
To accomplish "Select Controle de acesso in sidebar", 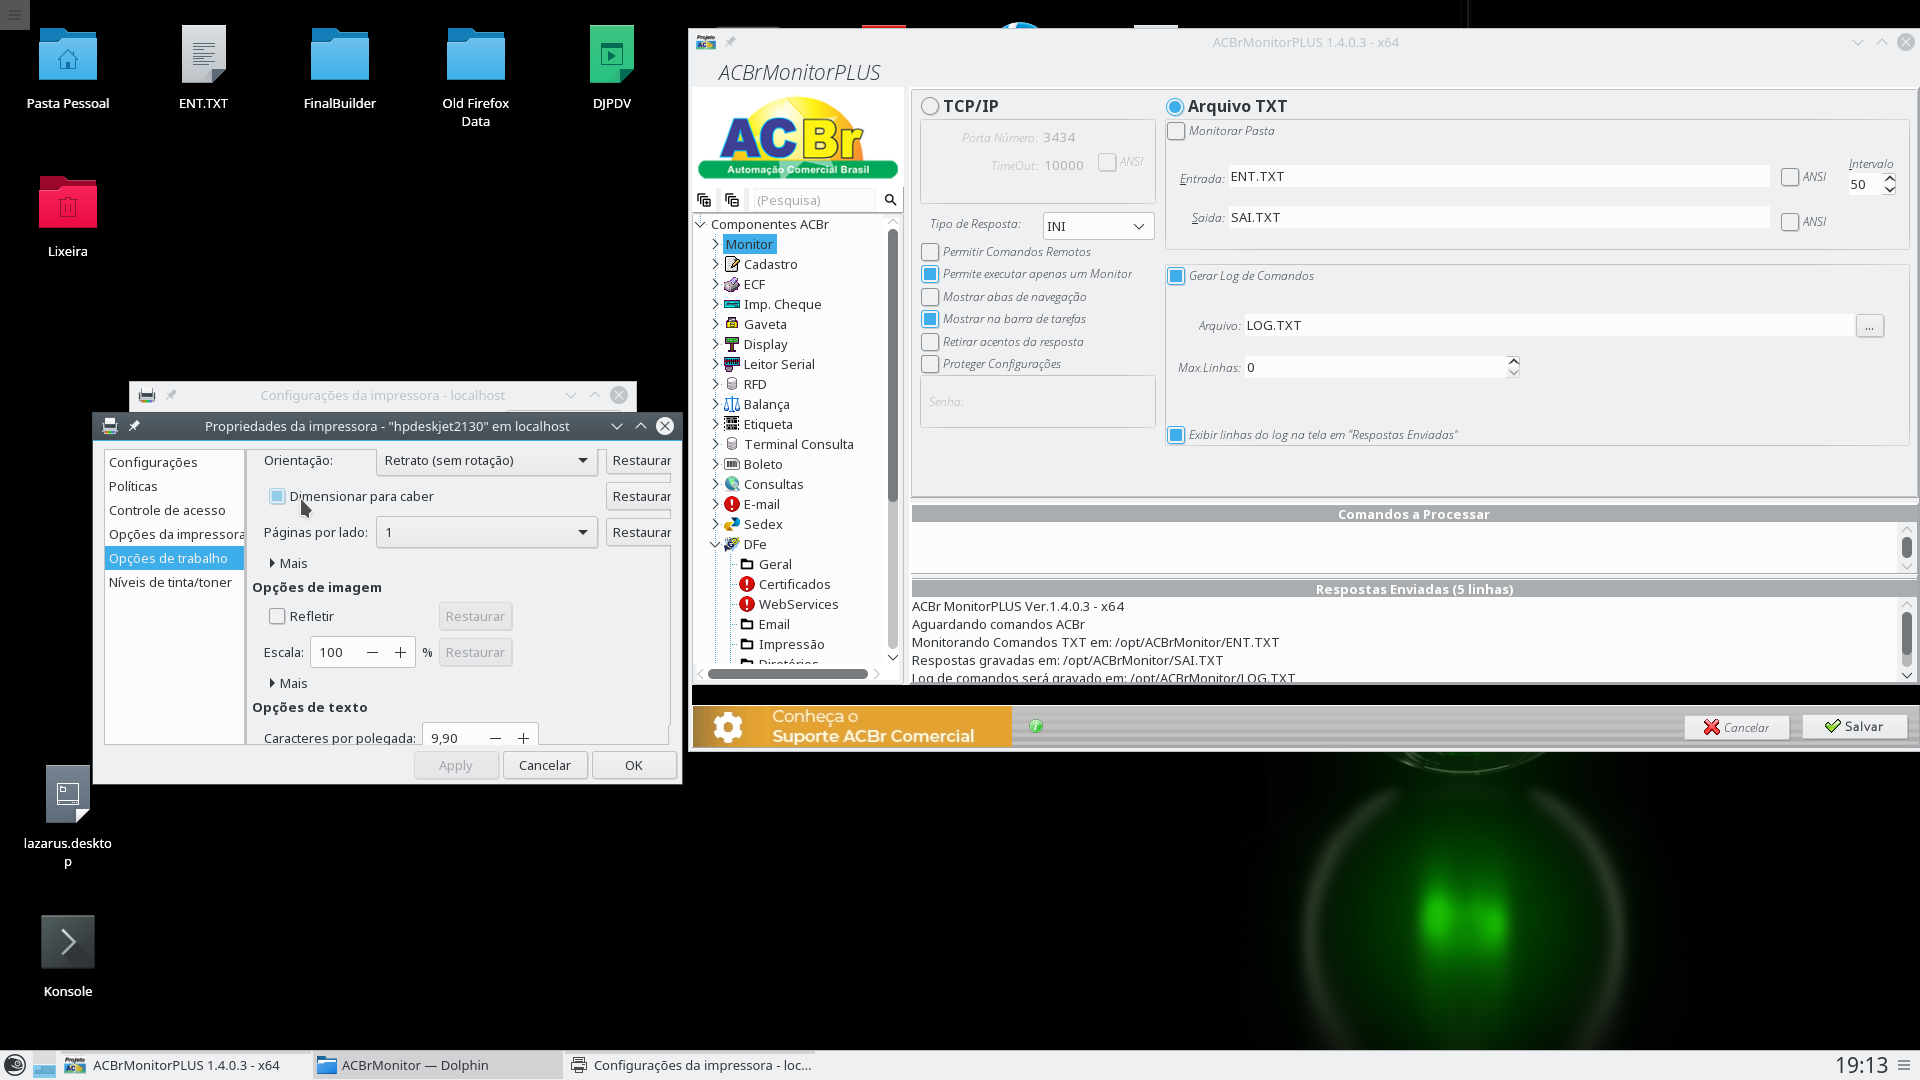I will [174, 510].
